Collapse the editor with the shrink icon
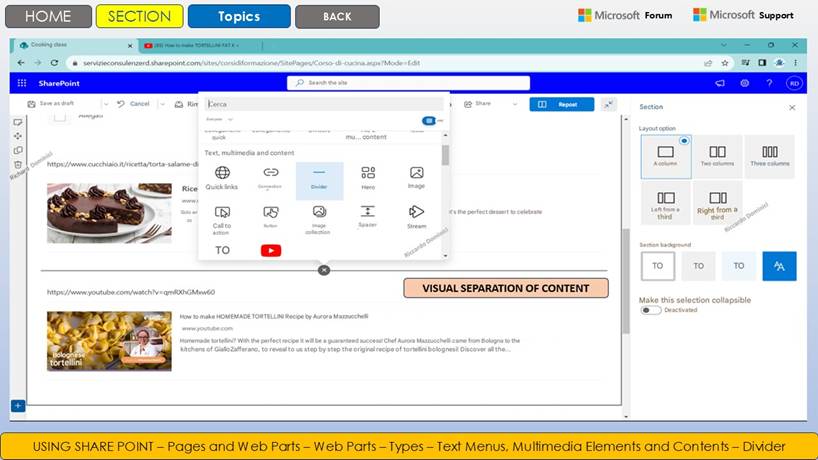 608,104
